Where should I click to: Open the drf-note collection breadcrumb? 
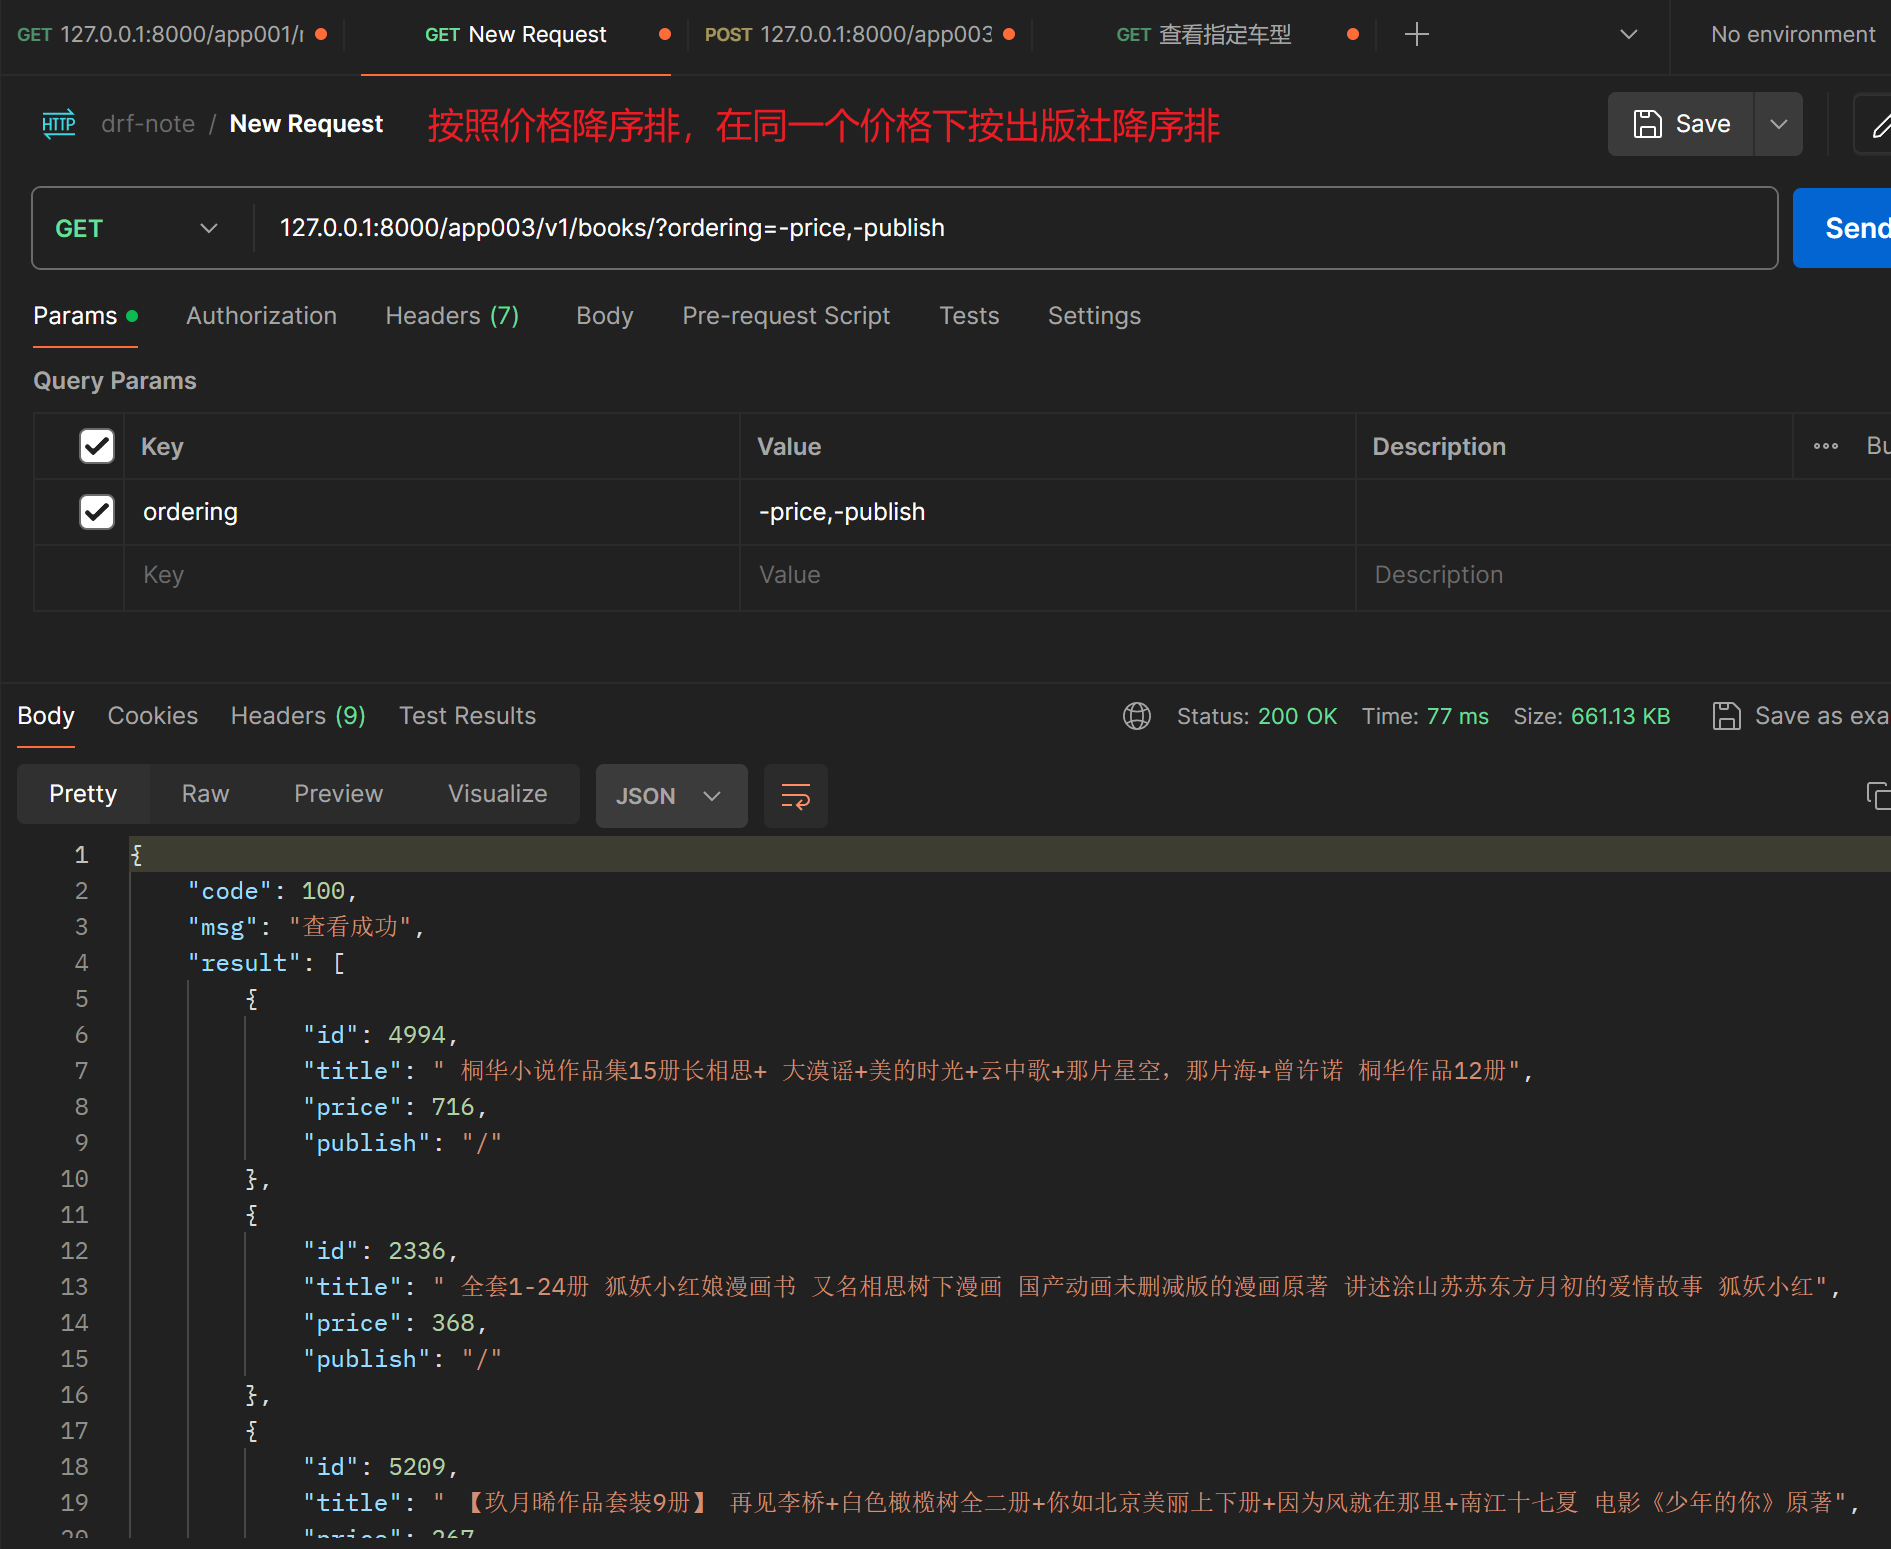pos(148,124)
